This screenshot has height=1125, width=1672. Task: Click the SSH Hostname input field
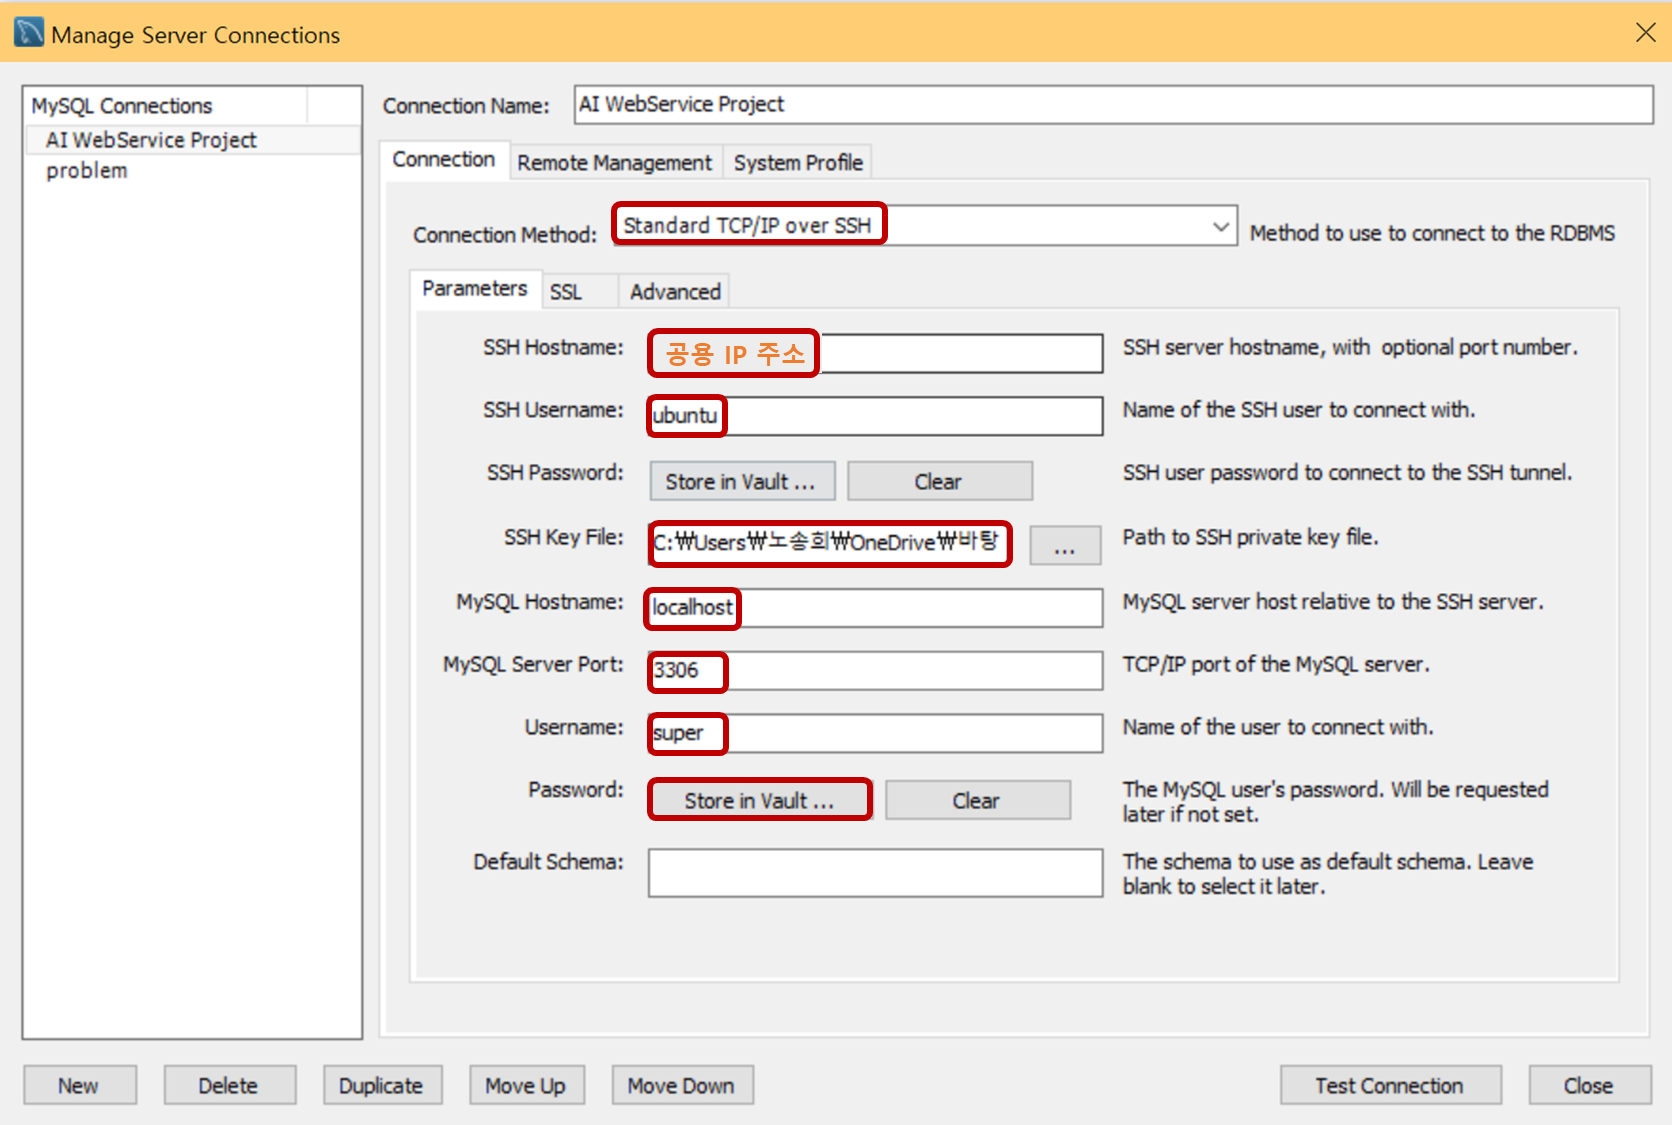876,353
